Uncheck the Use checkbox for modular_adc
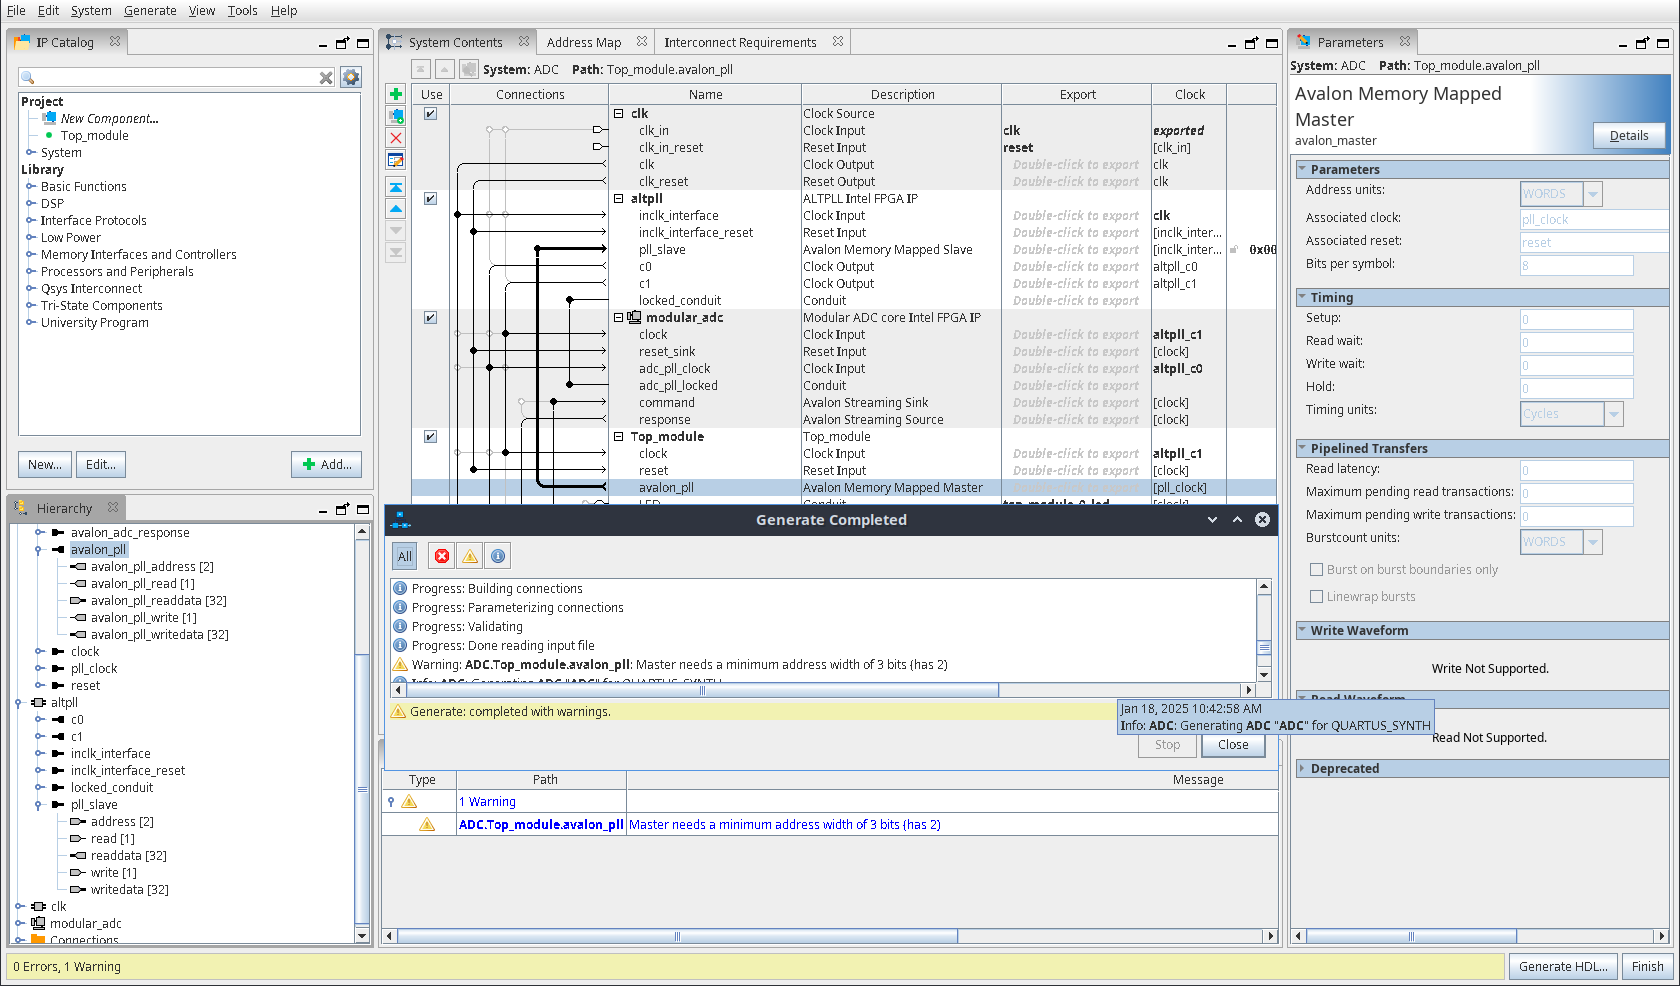Viewport: 1680px width, 986px height. click(x=430, y=317)
